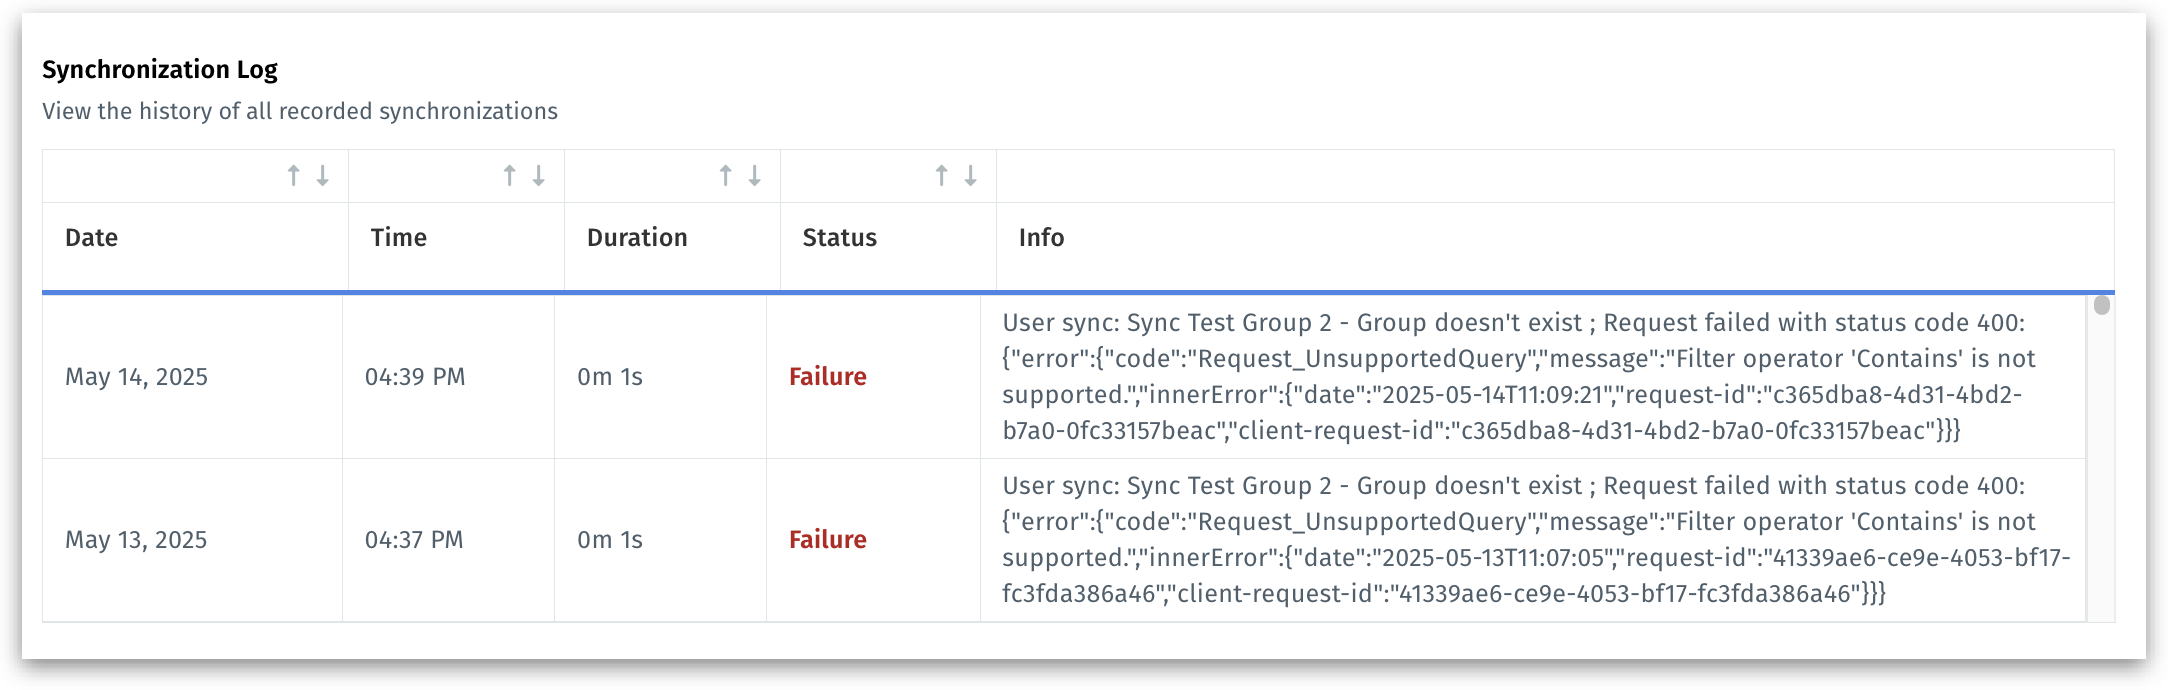This screenshot has width=2168, height=690.
Task: Click the Failure status in May 14 row
Action: [x=828, y=377]
